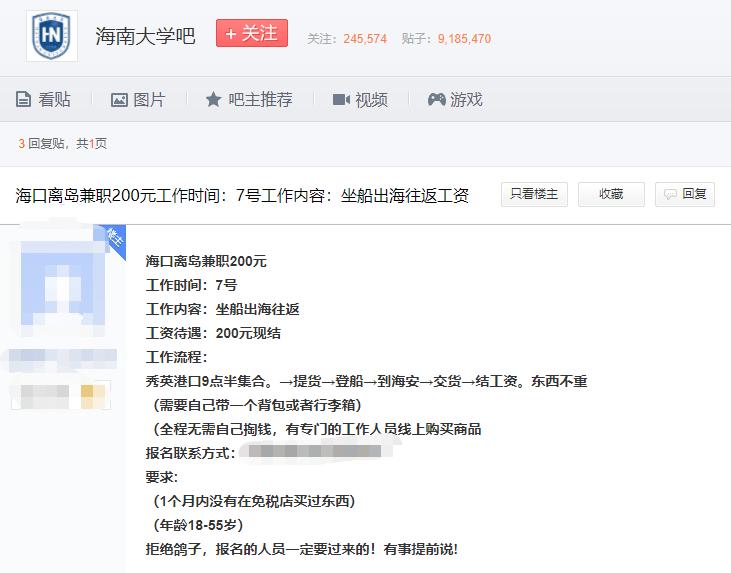Click the blurred 报名联系方式 contact info
The image size is (731, 573).
[316, 452]
